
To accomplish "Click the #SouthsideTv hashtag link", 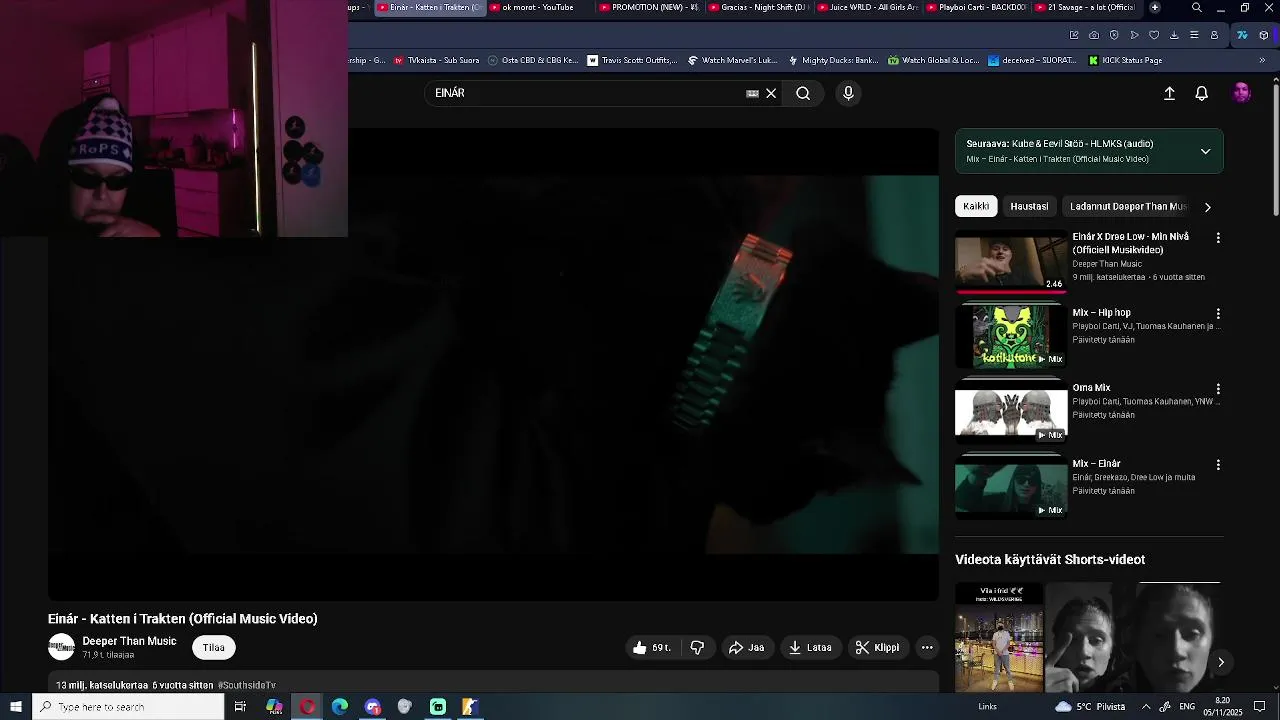I will tap(246, 685).
